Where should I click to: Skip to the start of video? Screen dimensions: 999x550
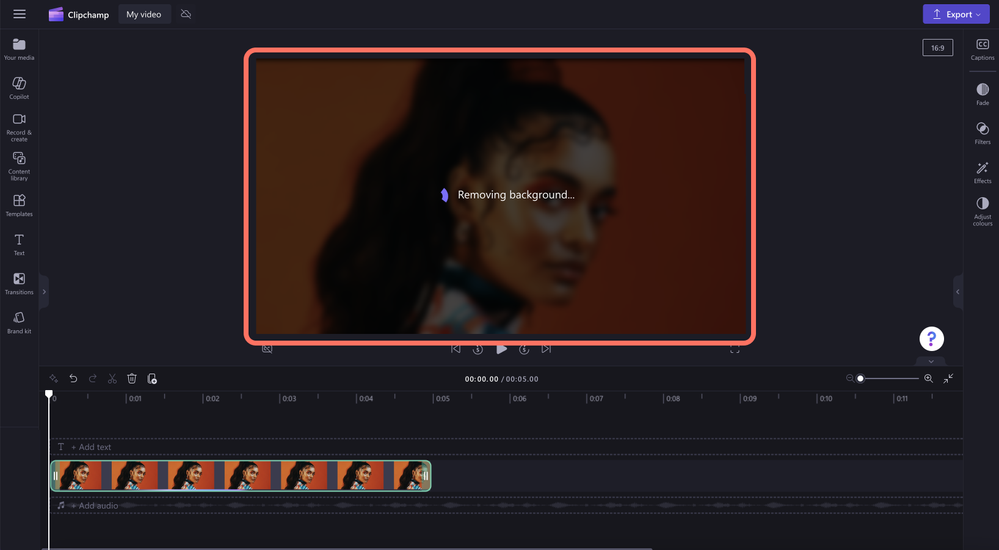[x=456, y=349]
